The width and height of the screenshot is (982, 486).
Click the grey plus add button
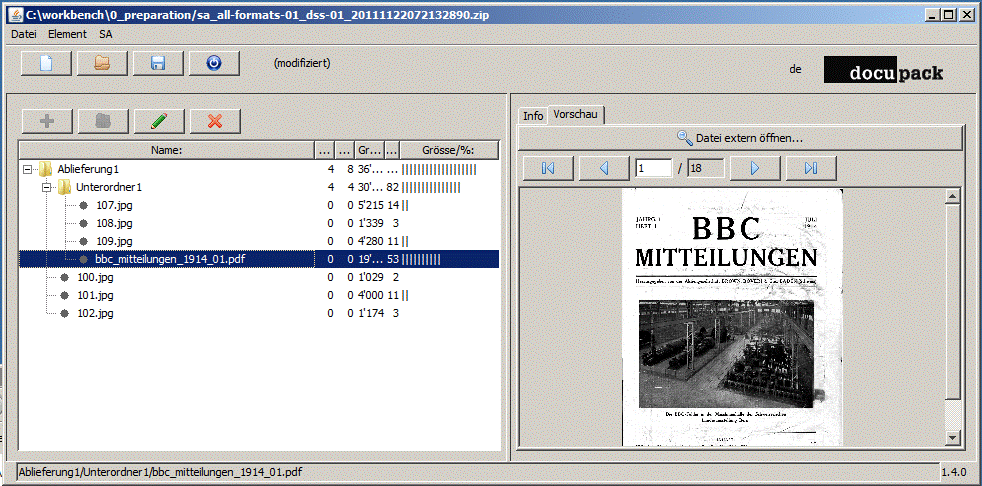coord(47,122)
